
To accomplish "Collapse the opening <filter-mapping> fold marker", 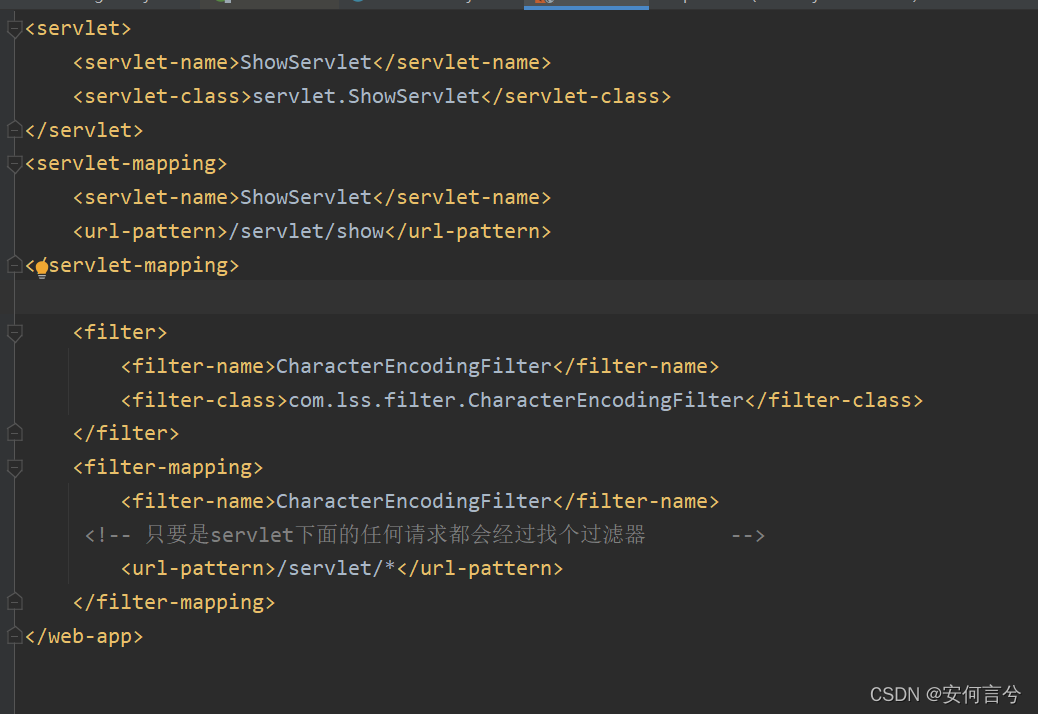I will [15, 468].
